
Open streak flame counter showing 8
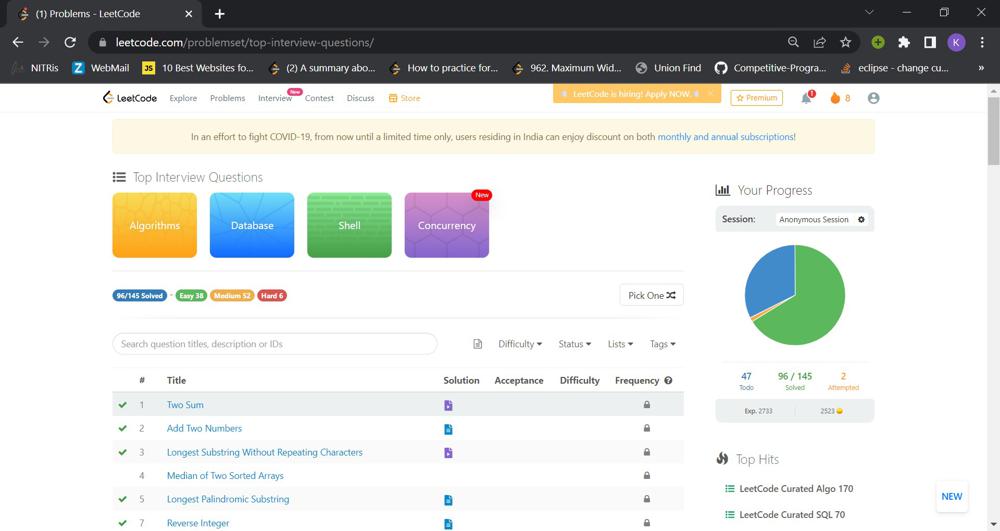pos(840,98)
